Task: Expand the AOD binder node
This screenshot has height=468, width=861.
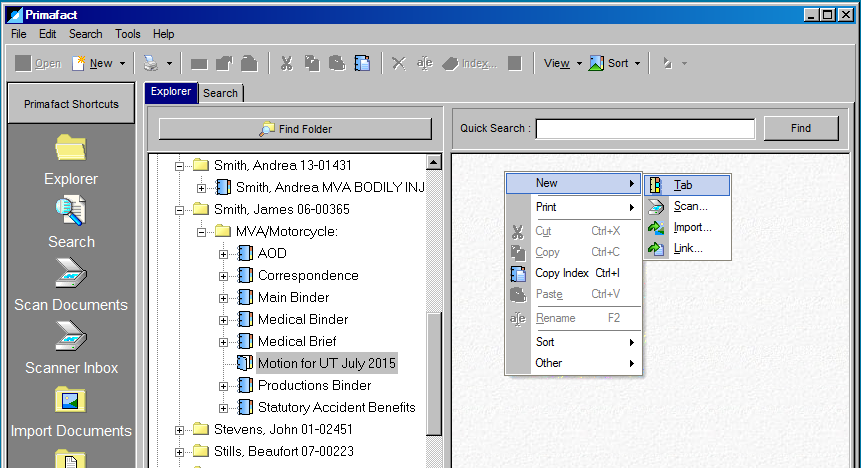Action: [223, 254]
